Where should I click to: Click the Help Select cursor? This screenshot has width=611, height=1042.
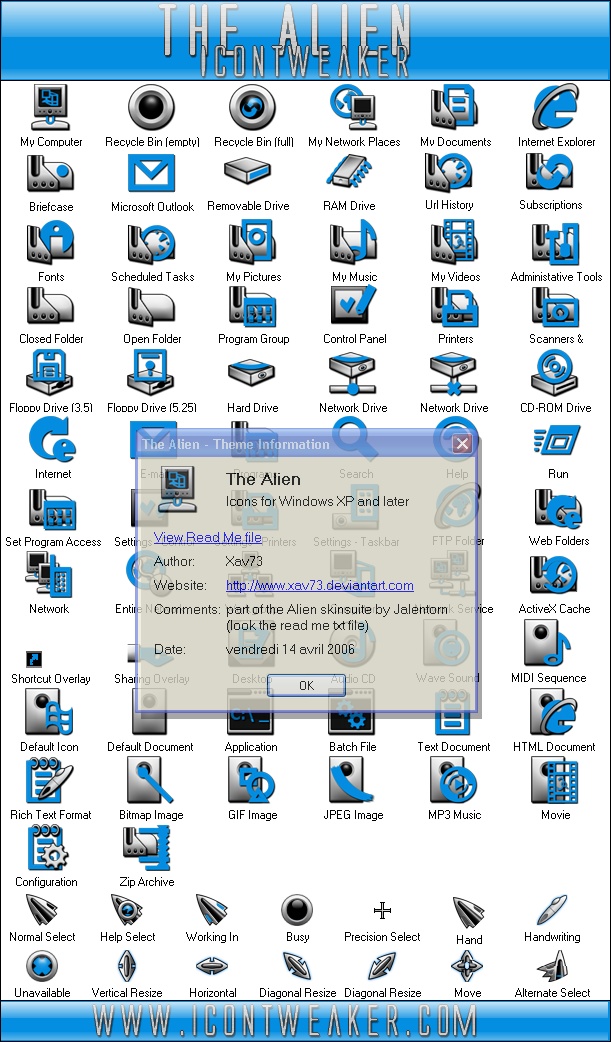click(126, 910)
